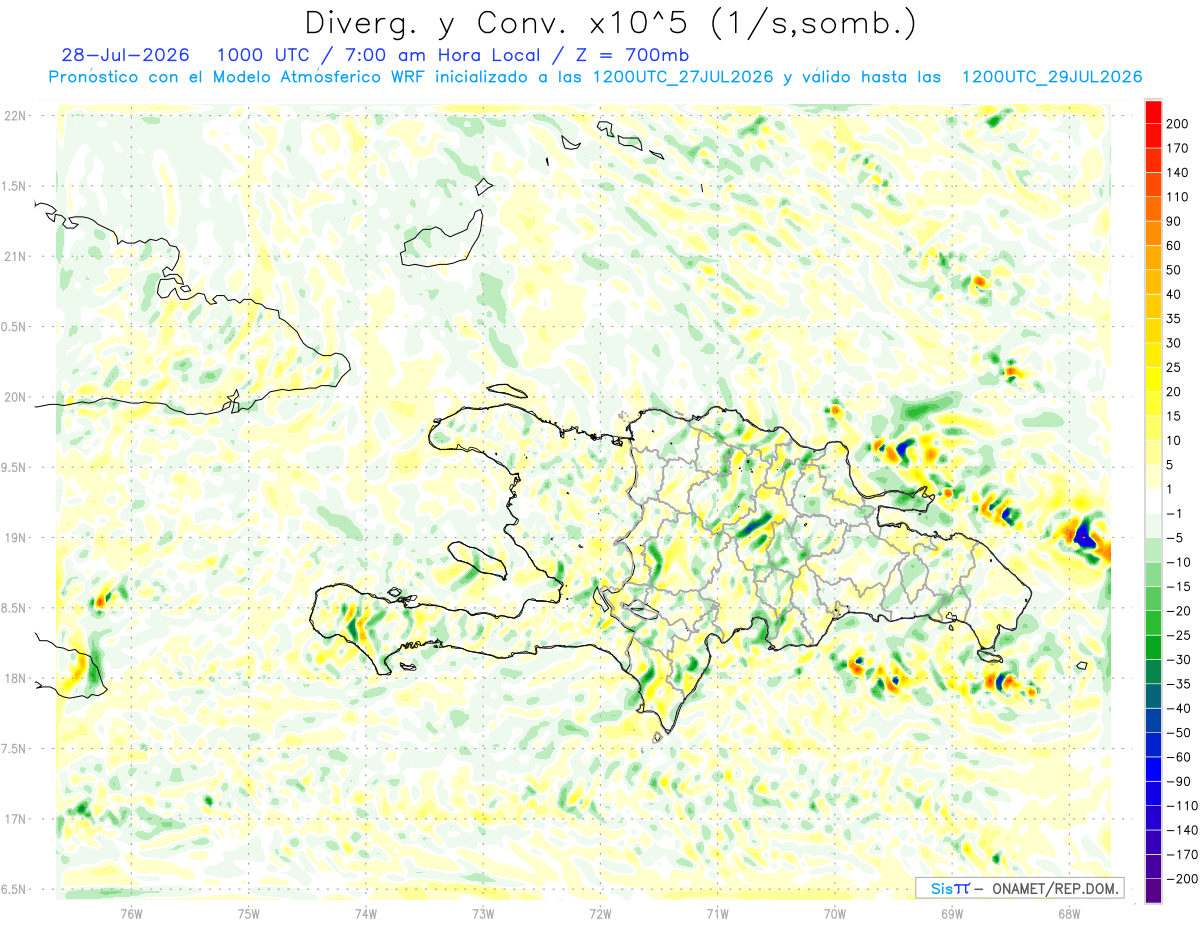Click the colorbar value "50"
This screenshot has width=1200, height=927.
(1174, 270)
